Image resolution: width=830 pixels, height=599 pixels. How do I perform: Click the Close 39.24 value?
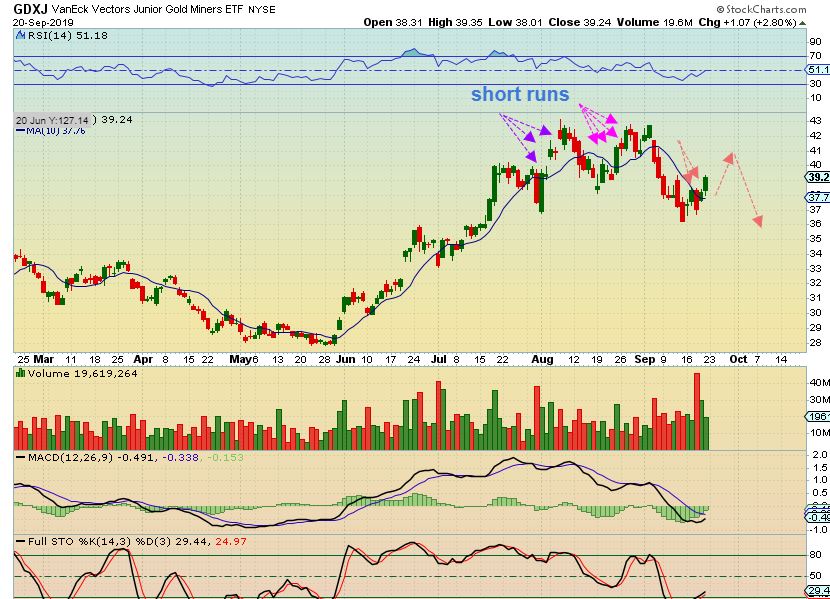580,22
